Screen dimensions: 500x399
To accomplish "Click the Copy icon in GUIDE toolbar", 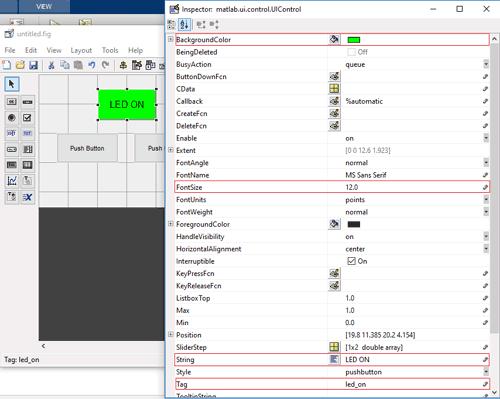I will [65, 65].
